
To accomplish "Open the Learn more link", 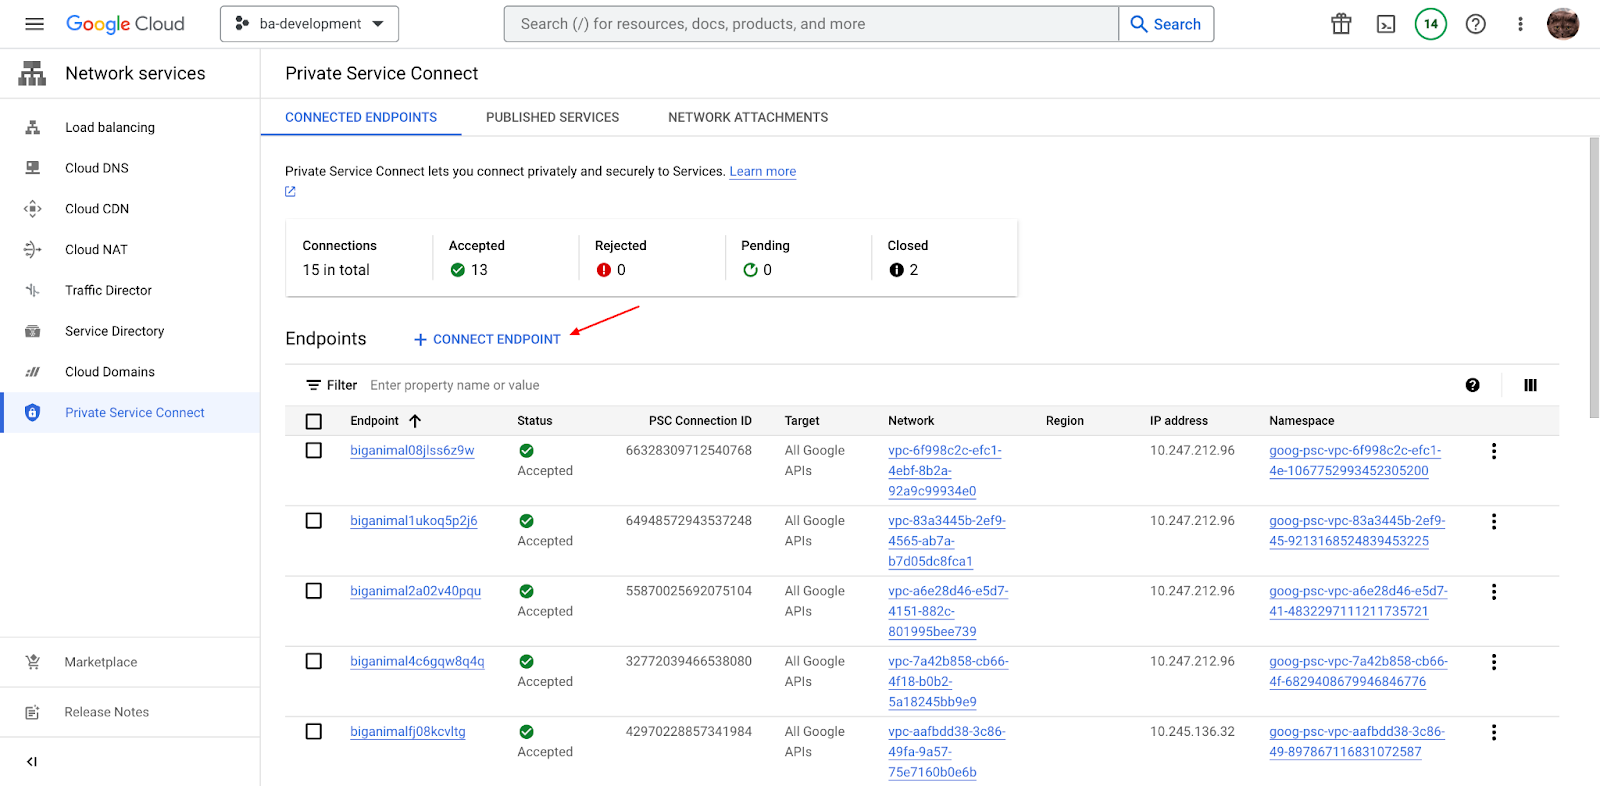I will pyautogui.click(x=763, y=171).
